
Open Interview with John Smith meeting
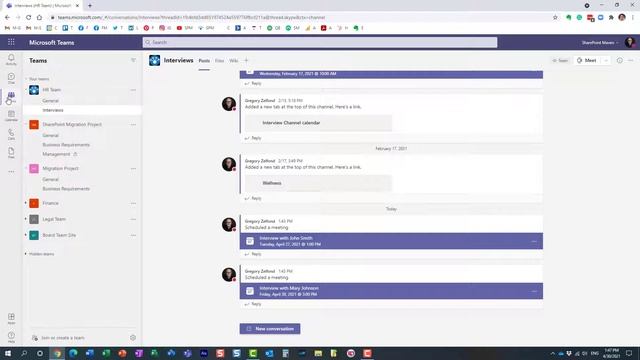(x=391, y=241)
